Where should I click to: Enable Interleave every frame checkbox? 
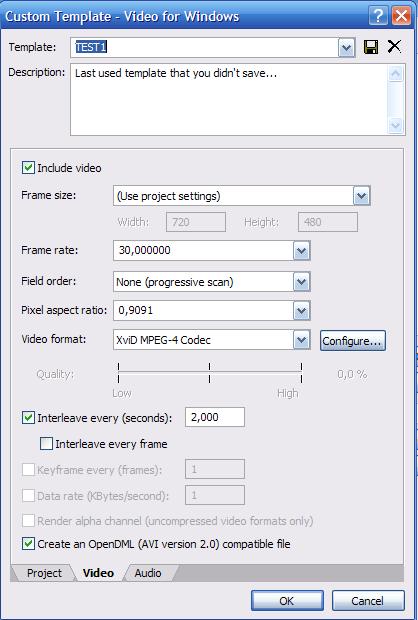(x=46, y=444)
